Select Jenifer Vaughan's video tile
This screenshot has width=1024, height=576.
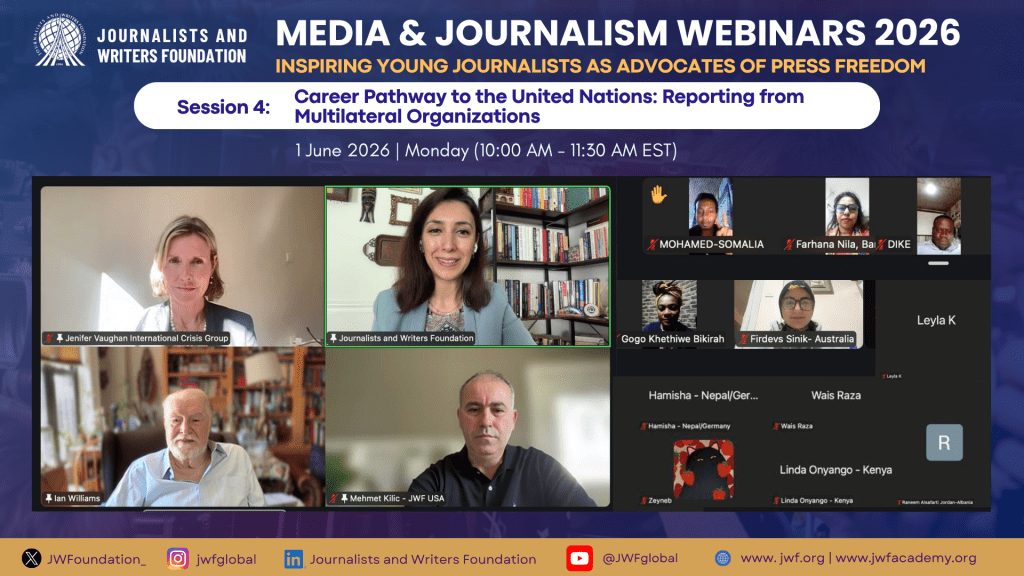(183, 266)
